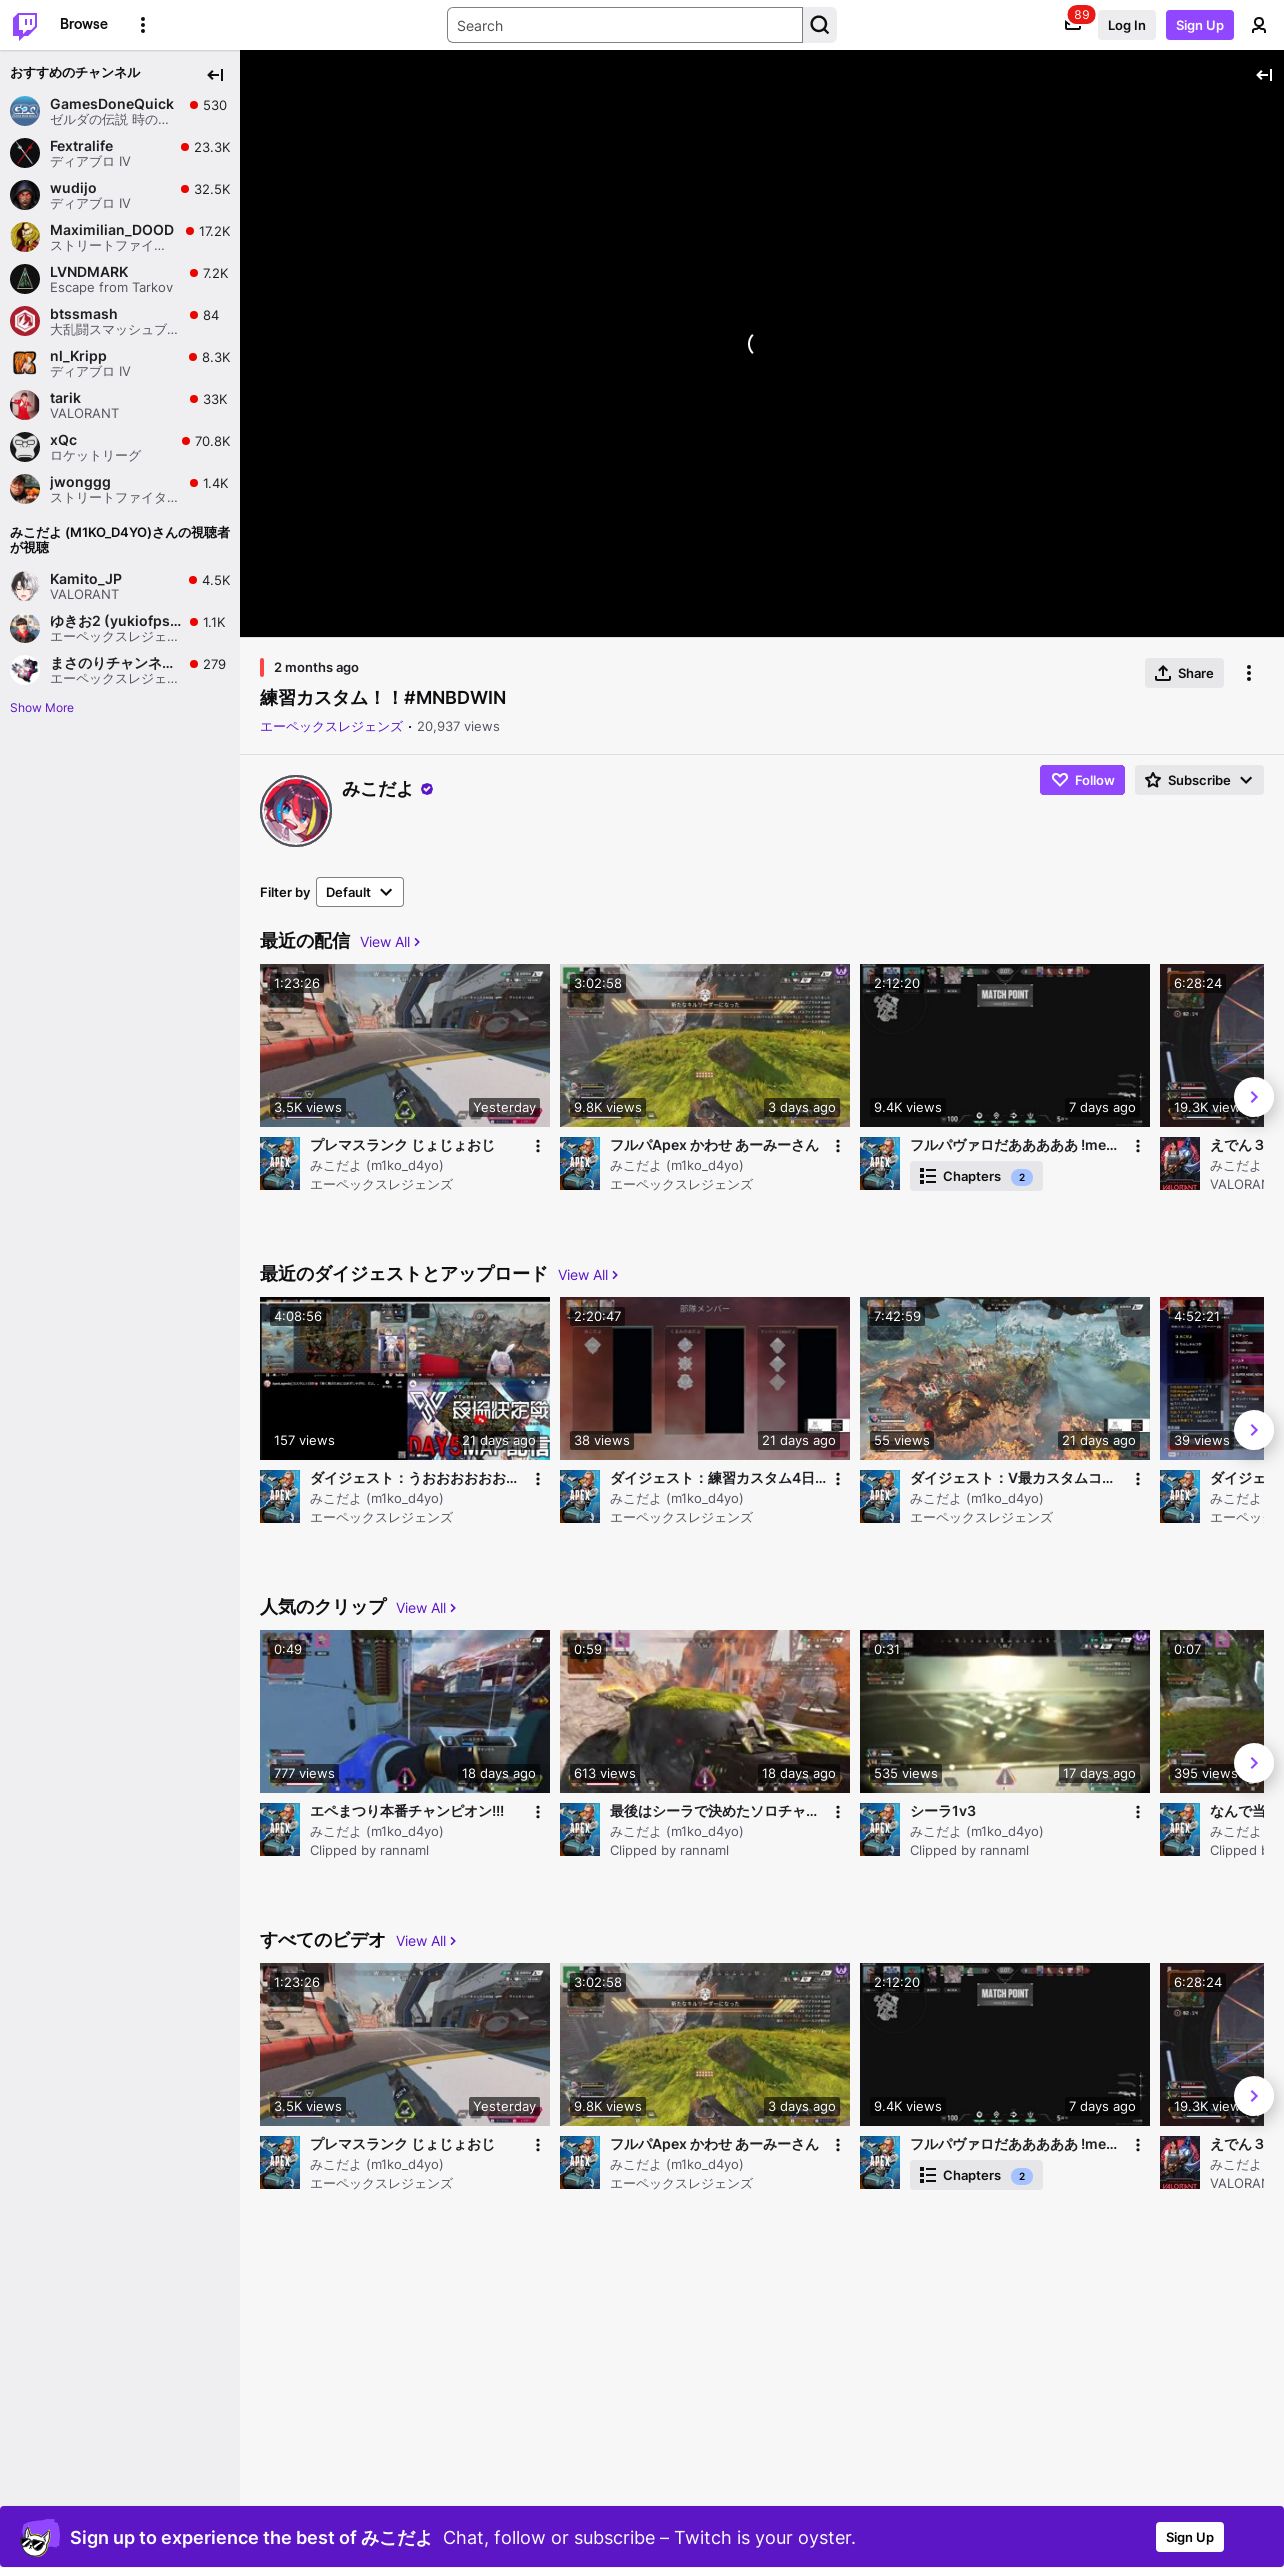The image size is (1284, 2568).
Task: Show next videos in 最近の配信 carousel
Action: pos(1254,1097)
